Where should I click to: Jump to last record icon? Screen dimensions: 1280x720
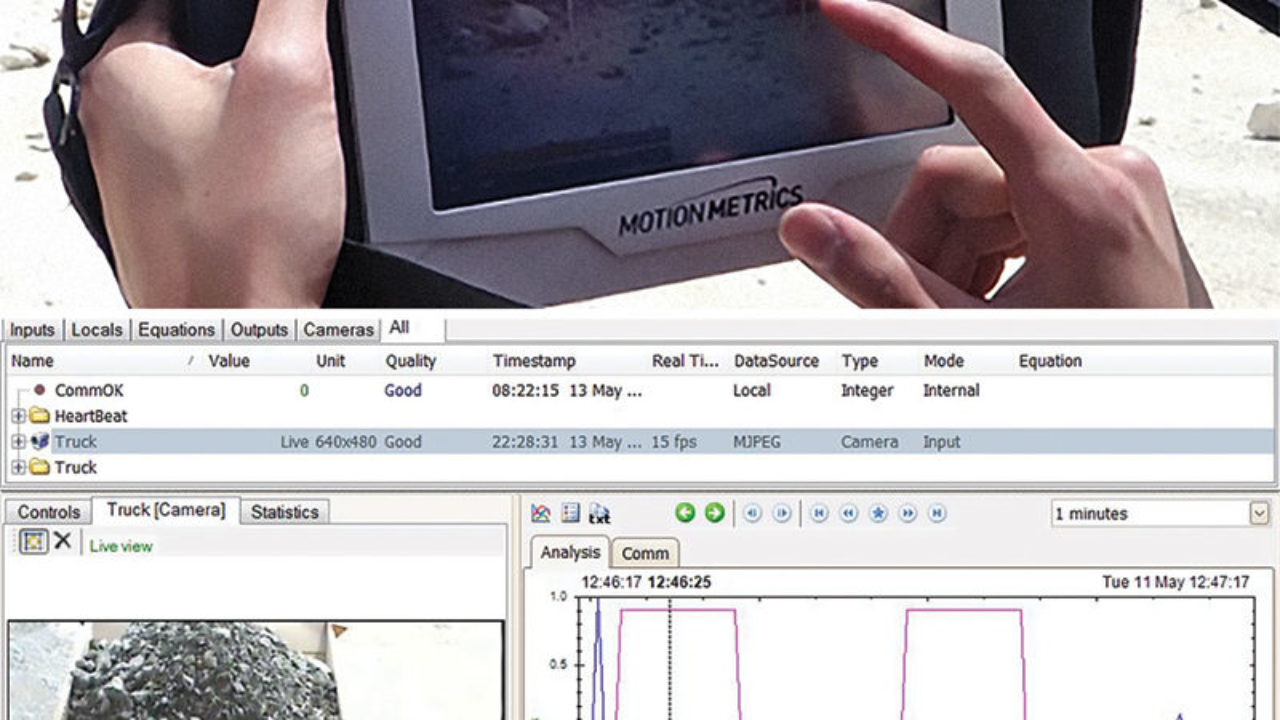click(937, 513)
